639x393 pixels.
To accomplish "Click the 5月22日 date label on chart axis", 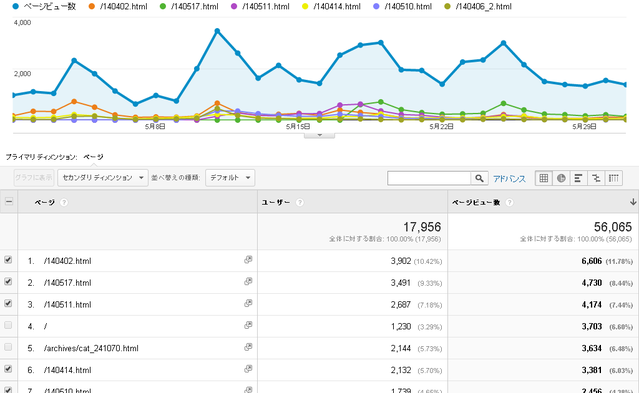I will click(441, 127).
